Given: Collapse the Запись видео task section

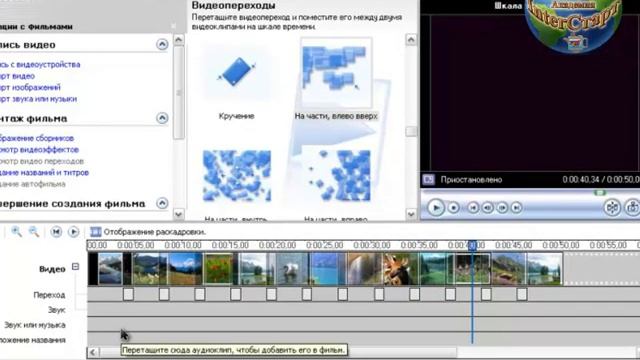Looking at the screenshot, I should (162, 44).
